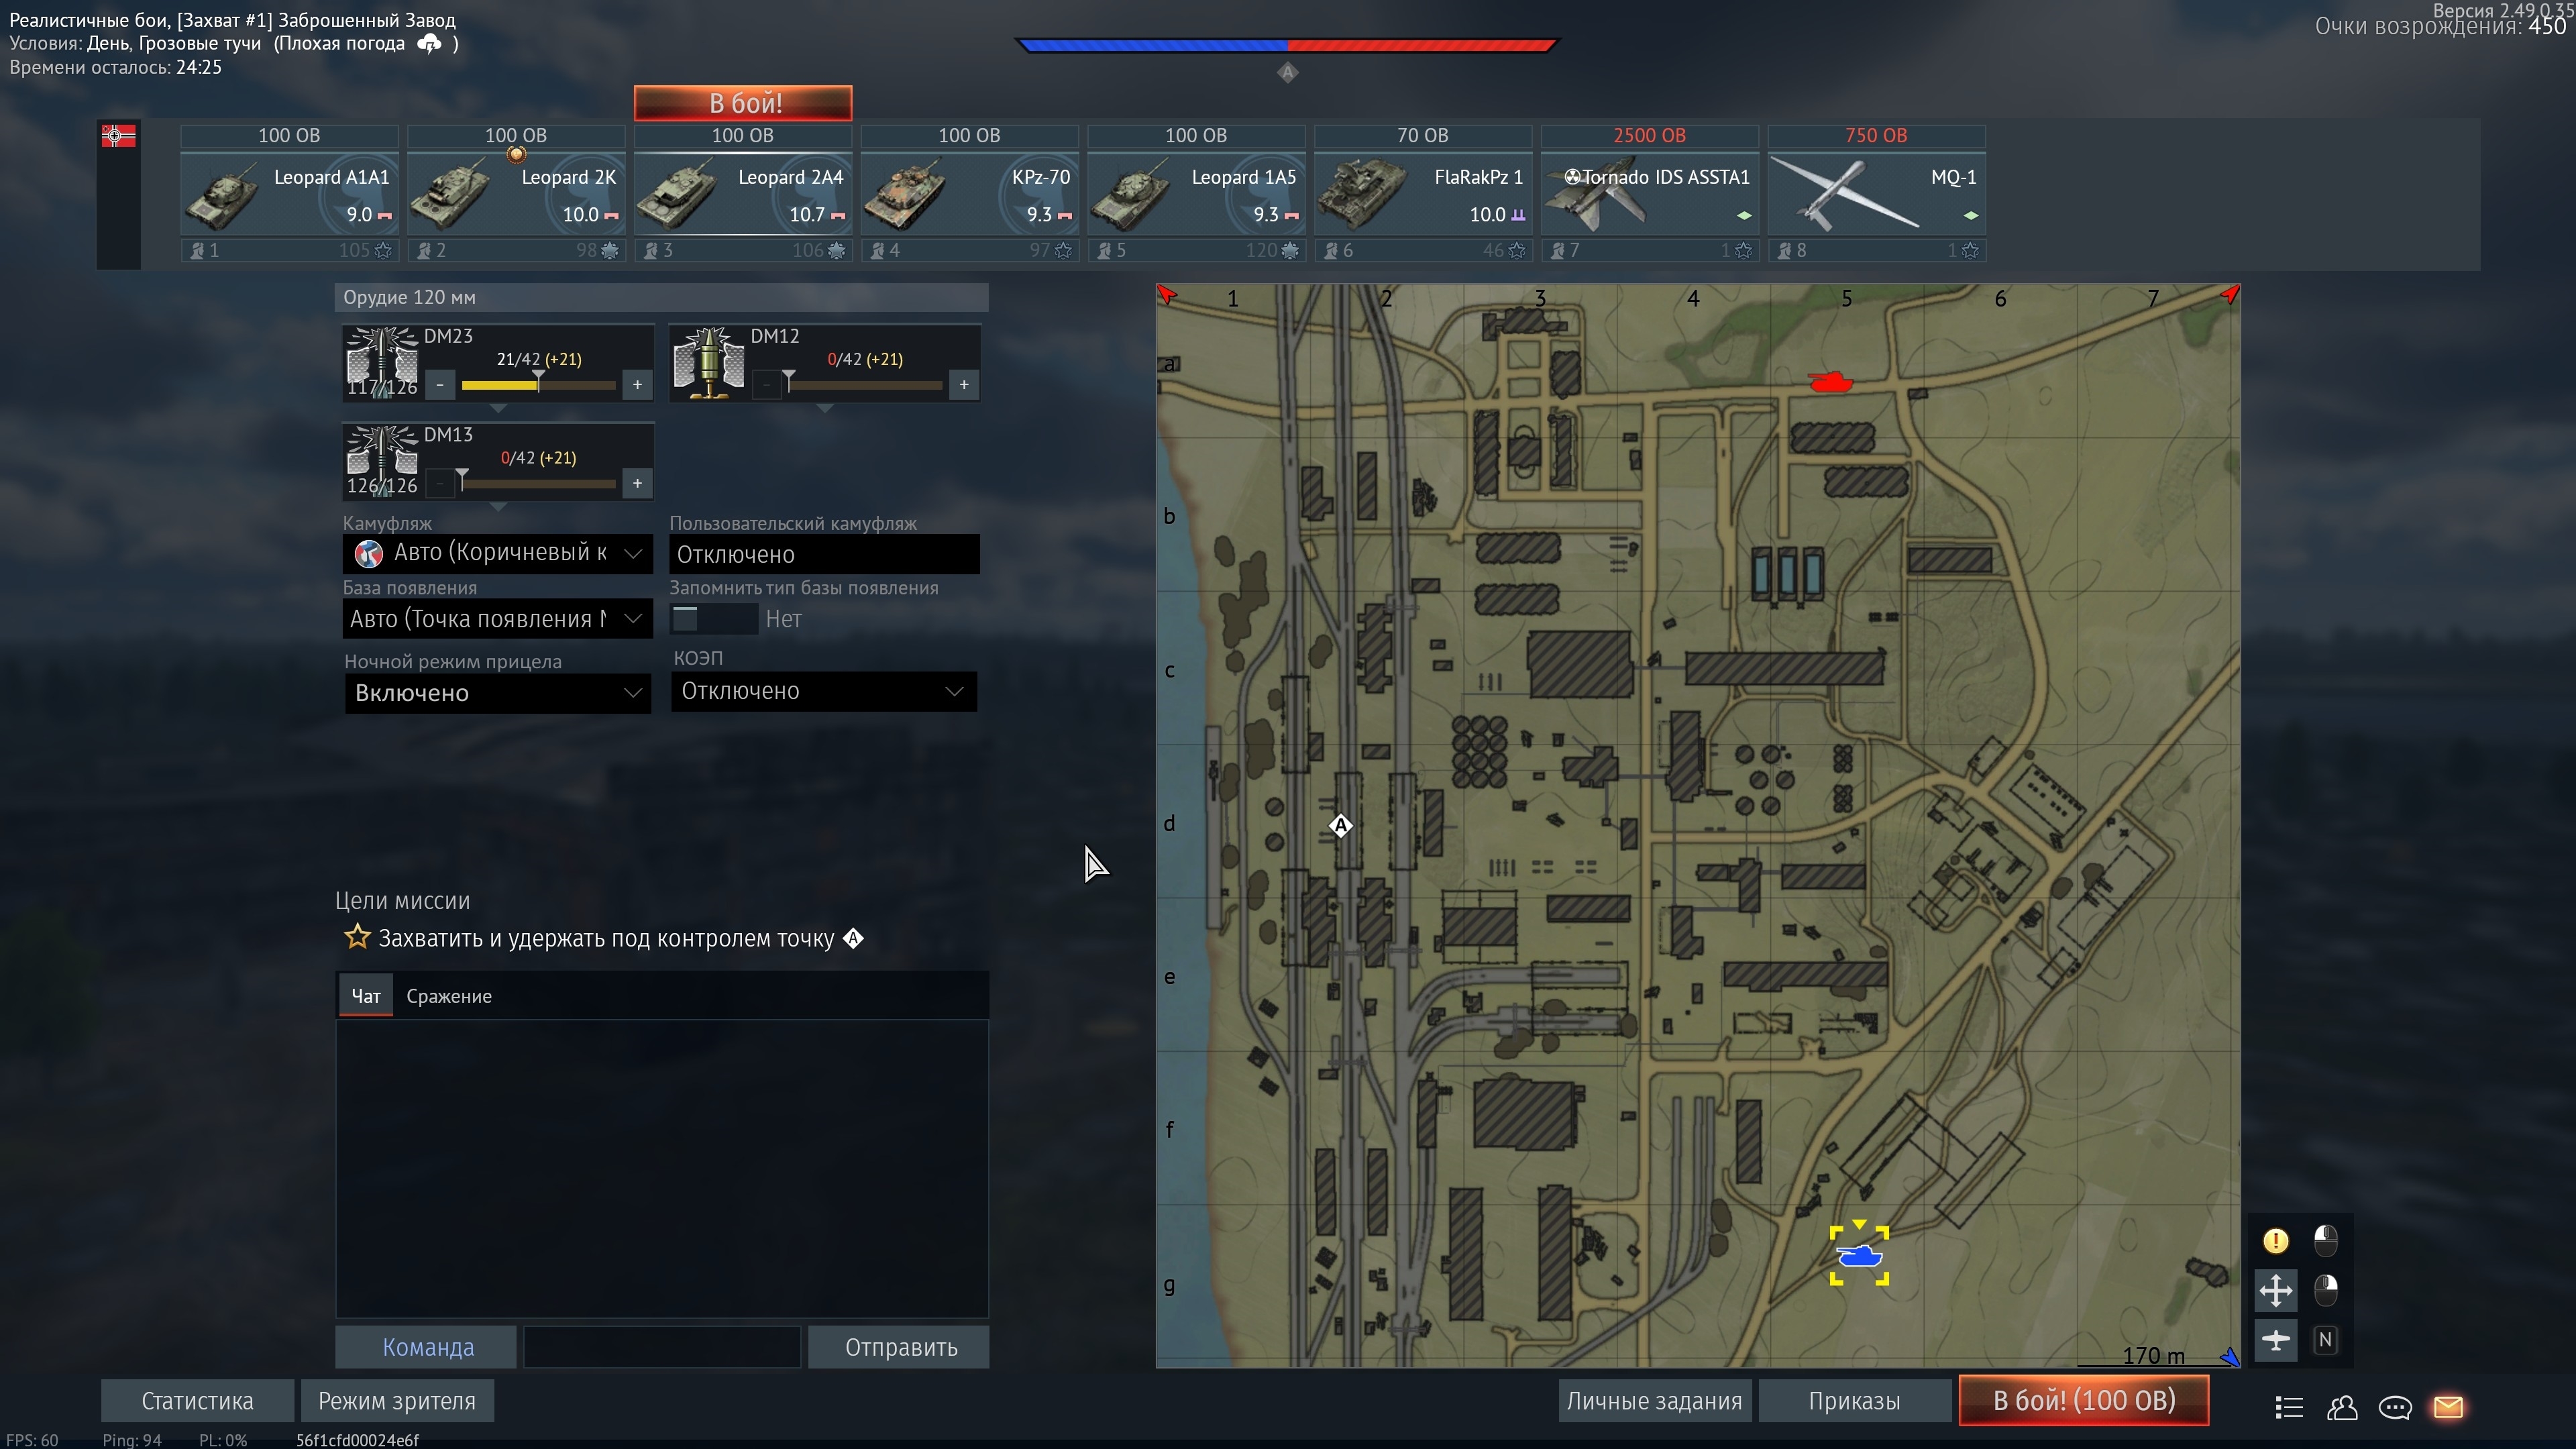Decrease DM23 shell count with minus
The width and height of the screenshot is (2576, 1449).
(x=440, y=384)
